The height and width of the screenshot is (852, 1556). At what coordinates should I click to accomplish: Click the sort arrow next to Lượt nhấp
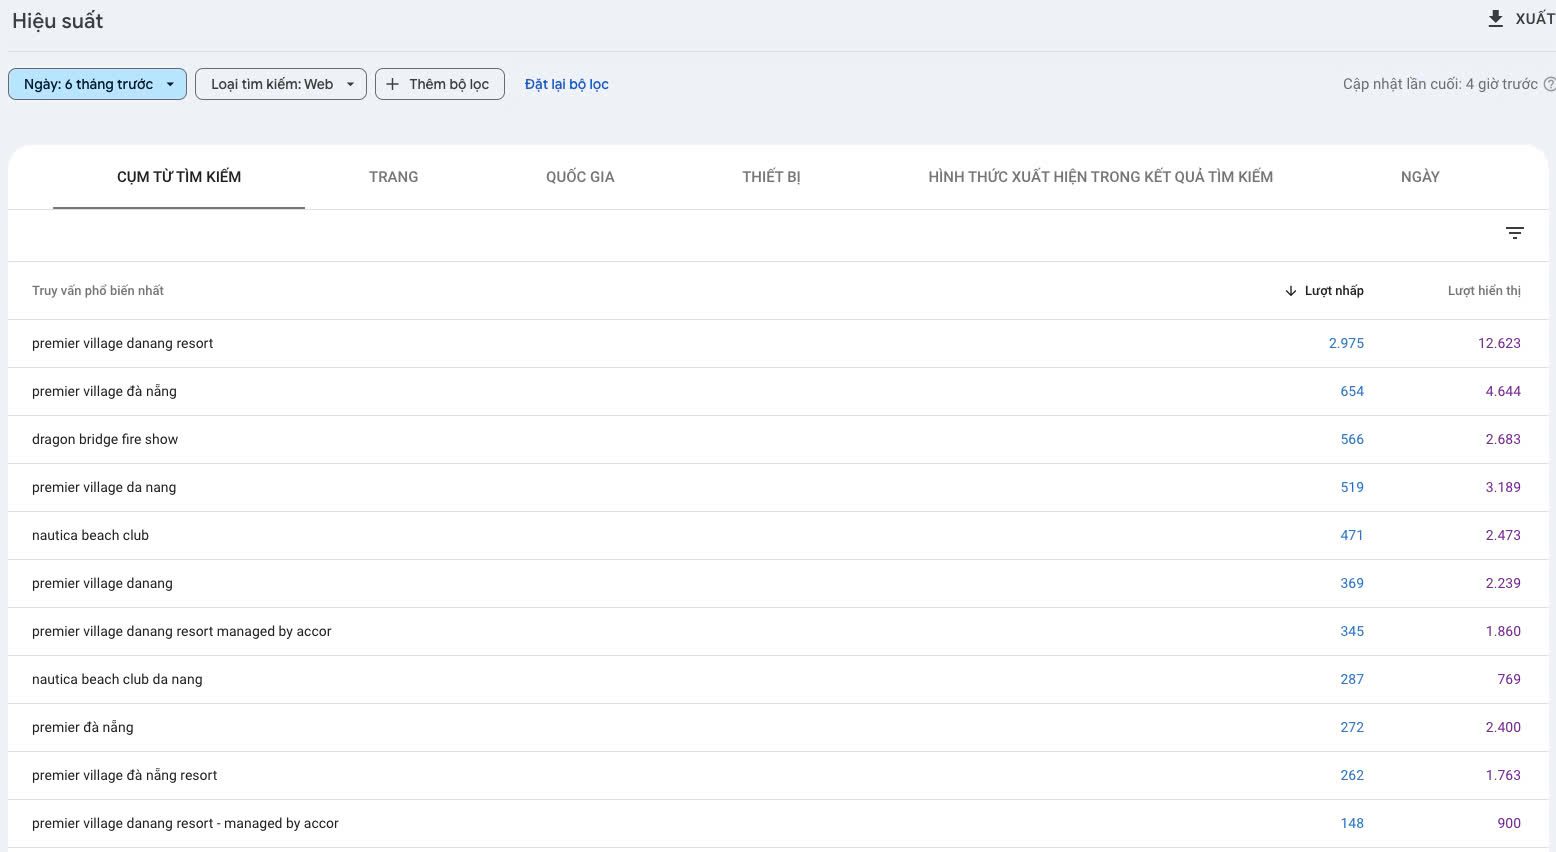click(x=1291, y=291)
